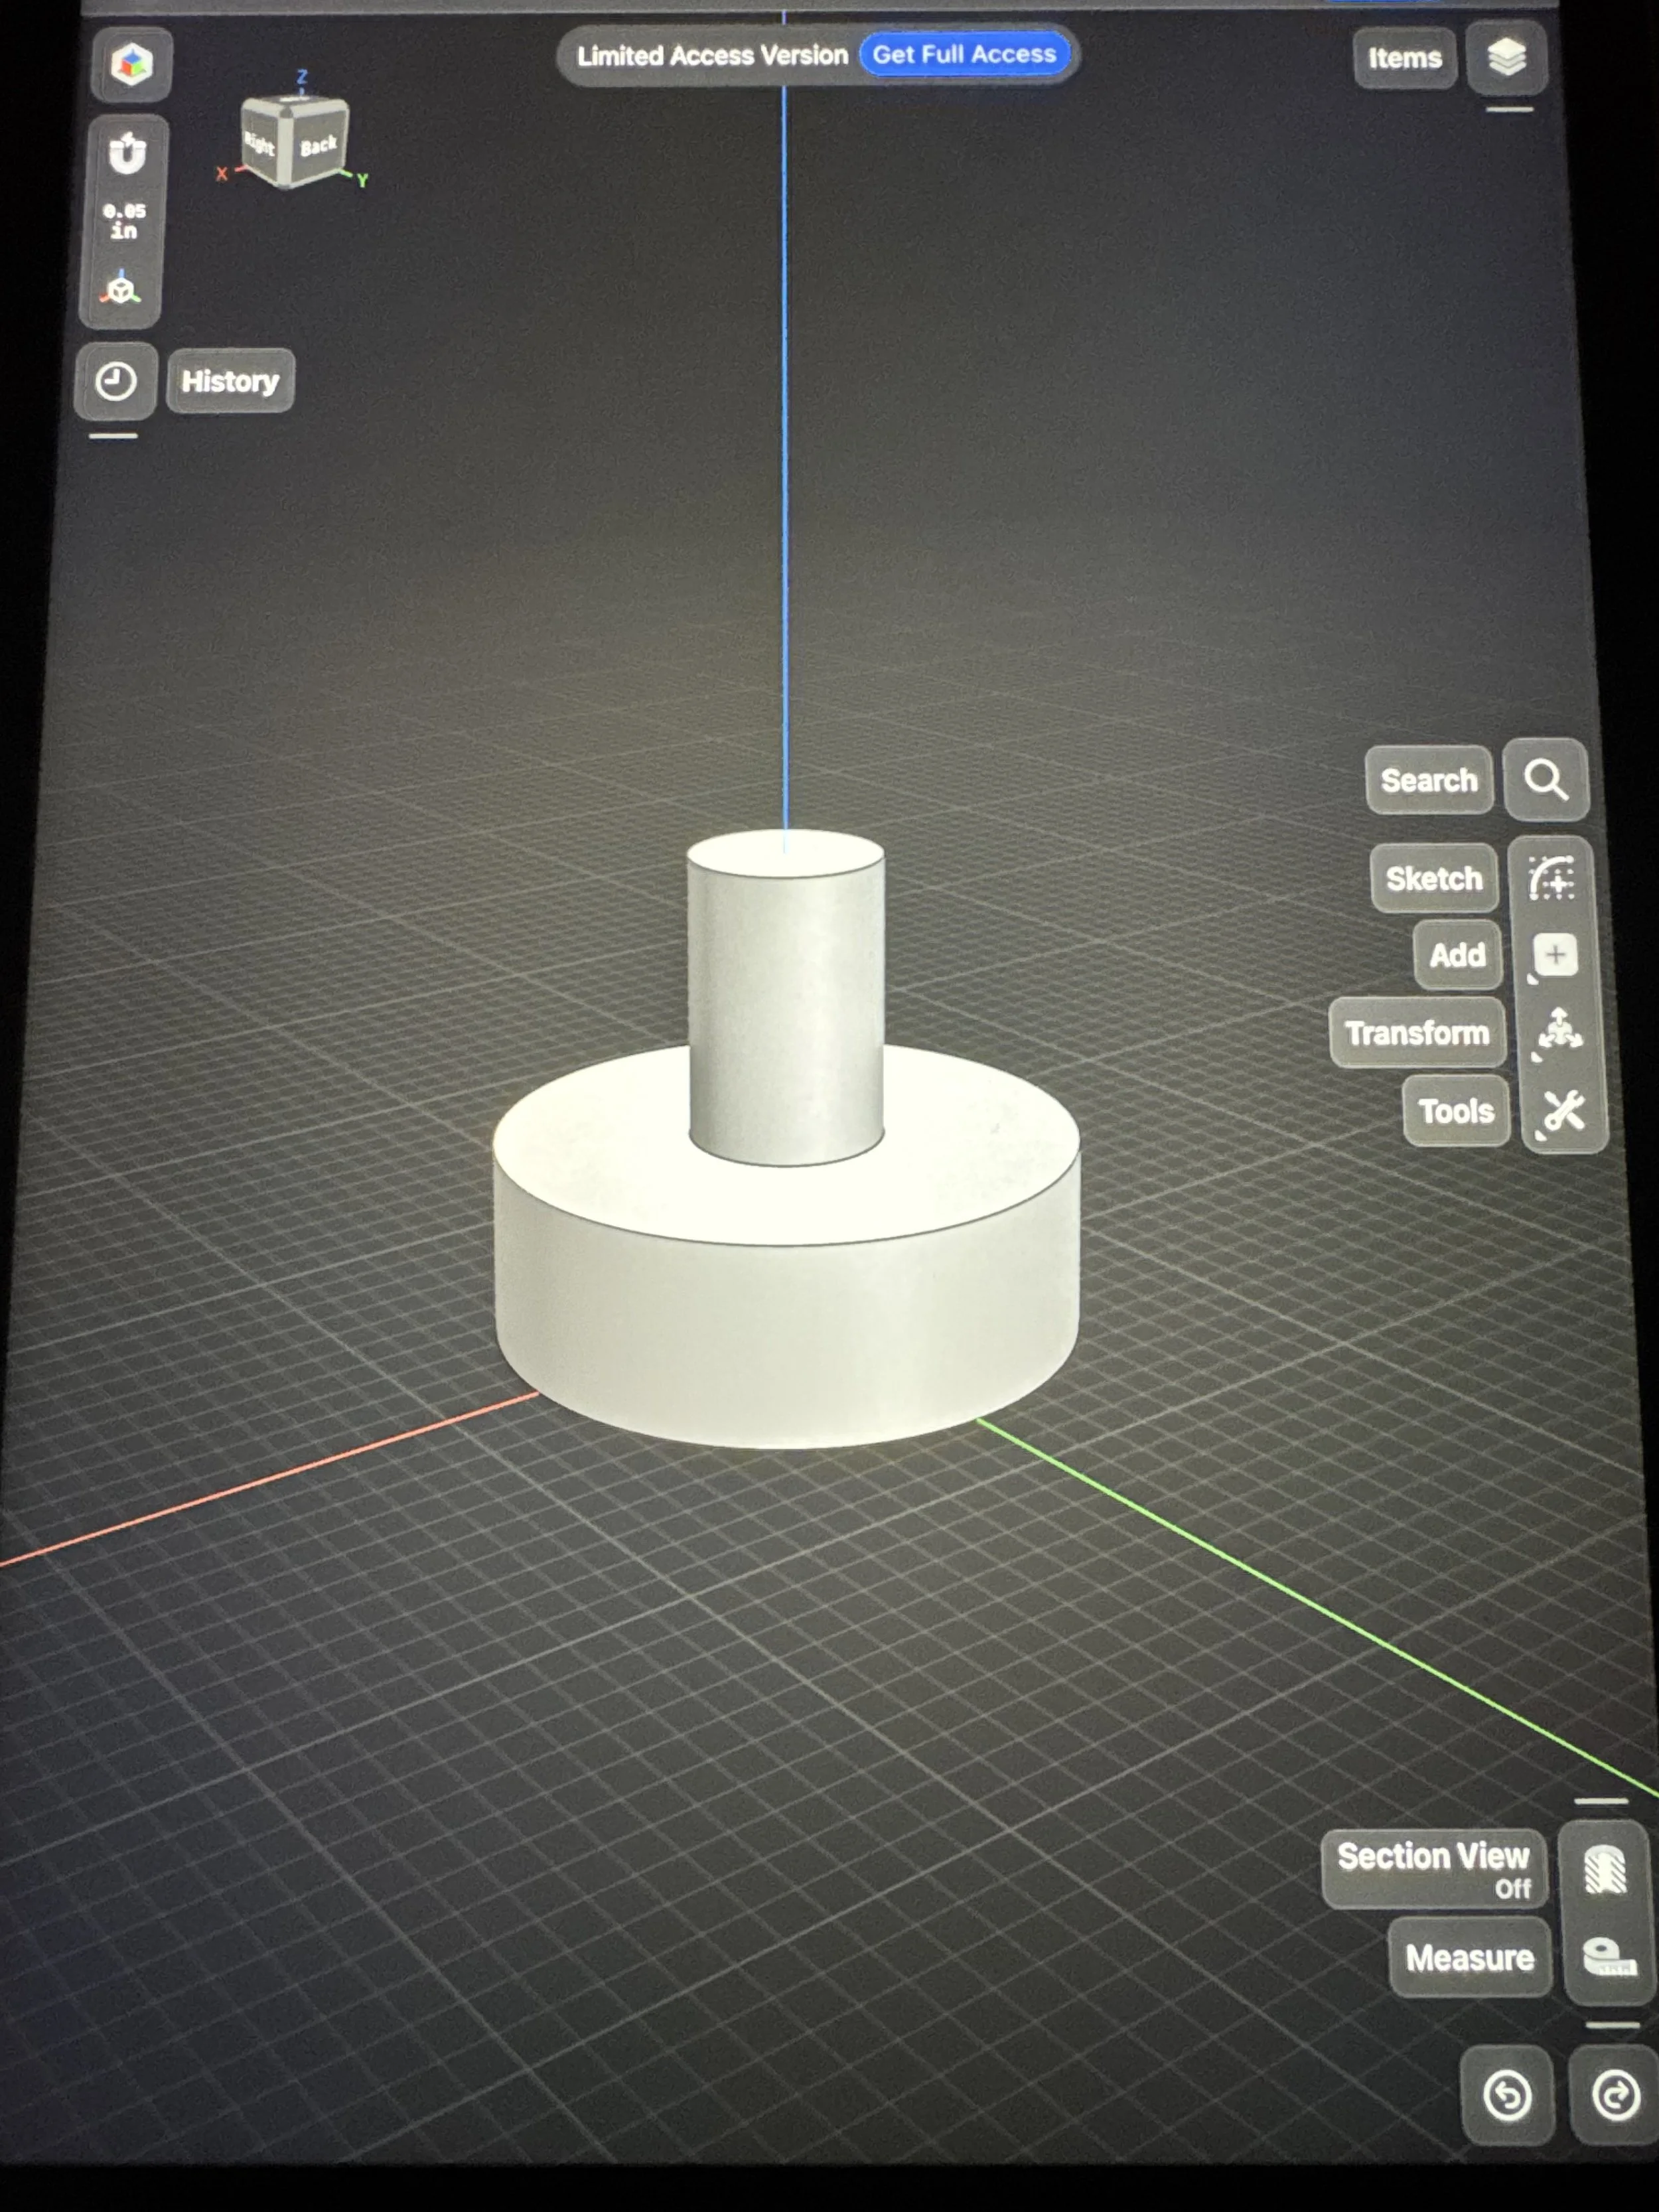
Task: Open the Sketch menu label
Action: 1434,878
